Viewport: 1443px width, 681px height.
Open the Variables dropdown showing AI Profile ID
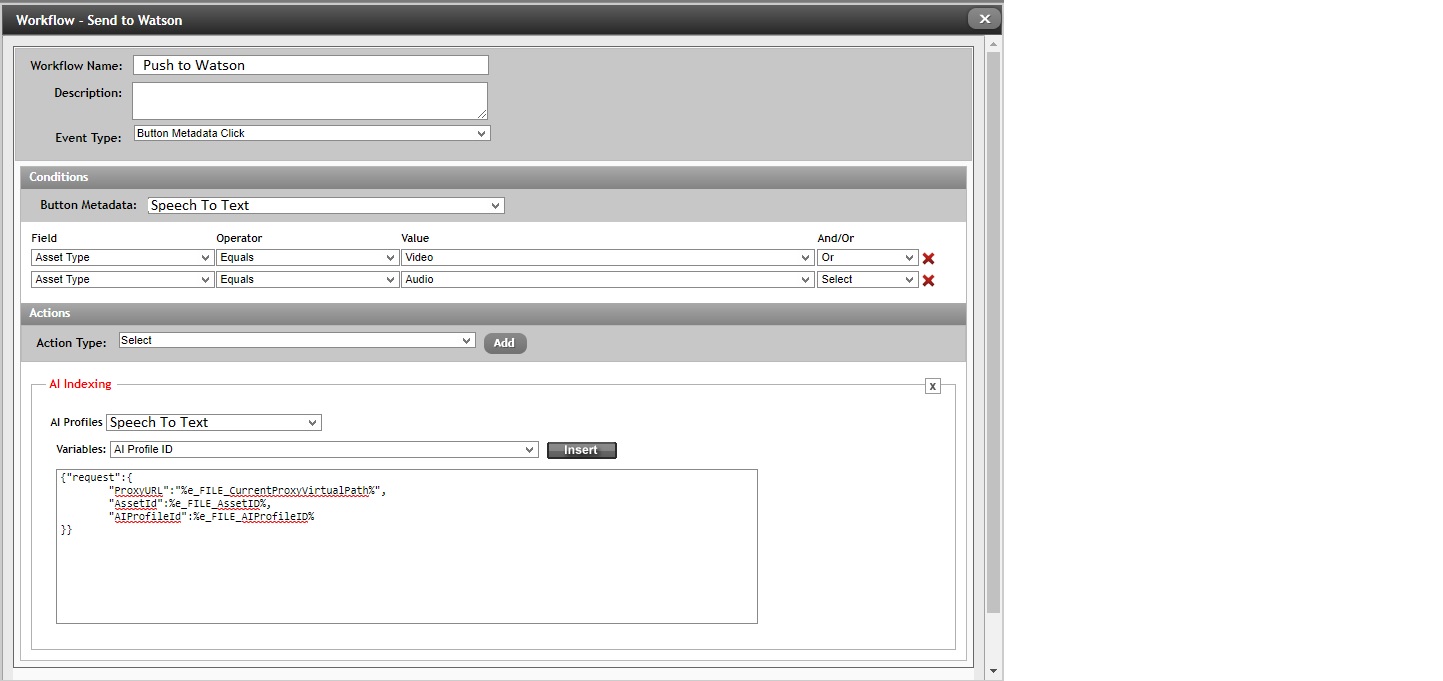coord(324,450)
